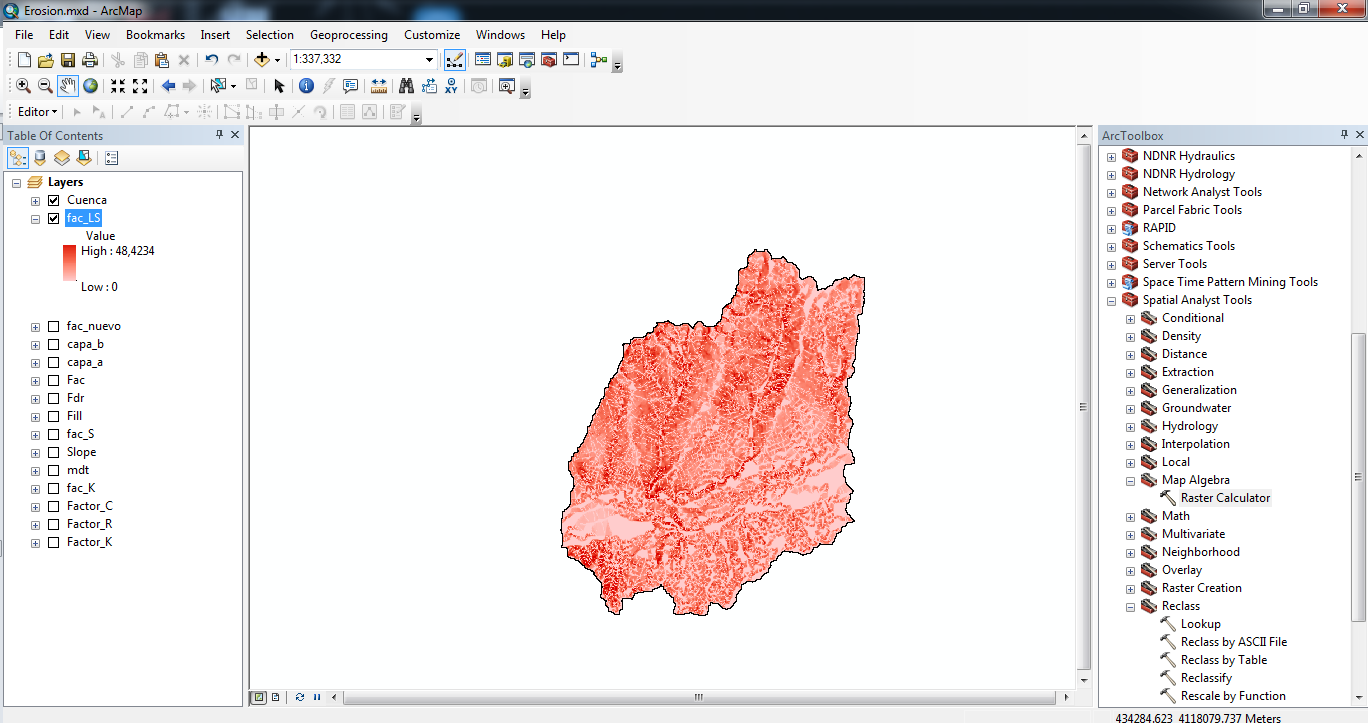Uncheck the Cuenca layer checkbox
This screenshot has height=723, width=1368.
click(54, 200)
